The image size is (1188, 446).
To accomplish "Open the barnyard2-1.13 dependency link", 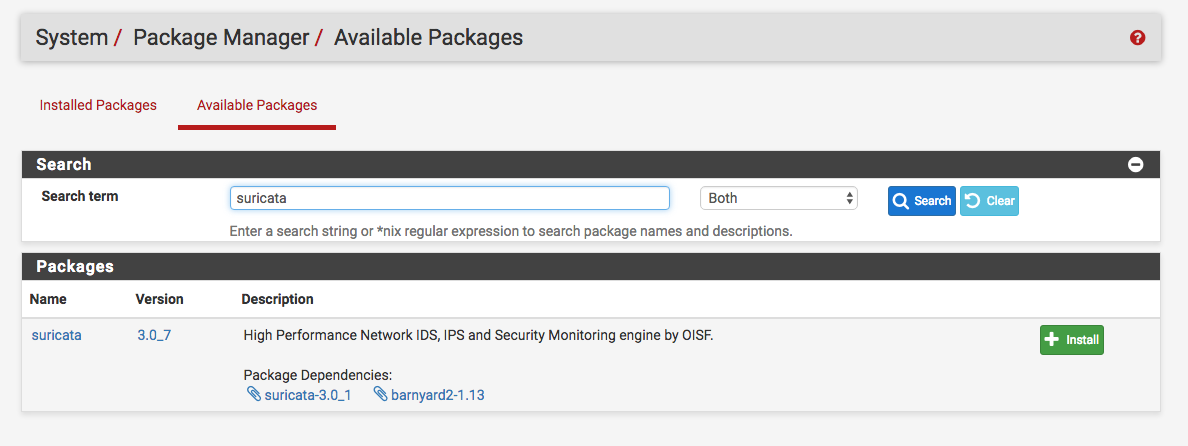I will [x=437, y=395].
